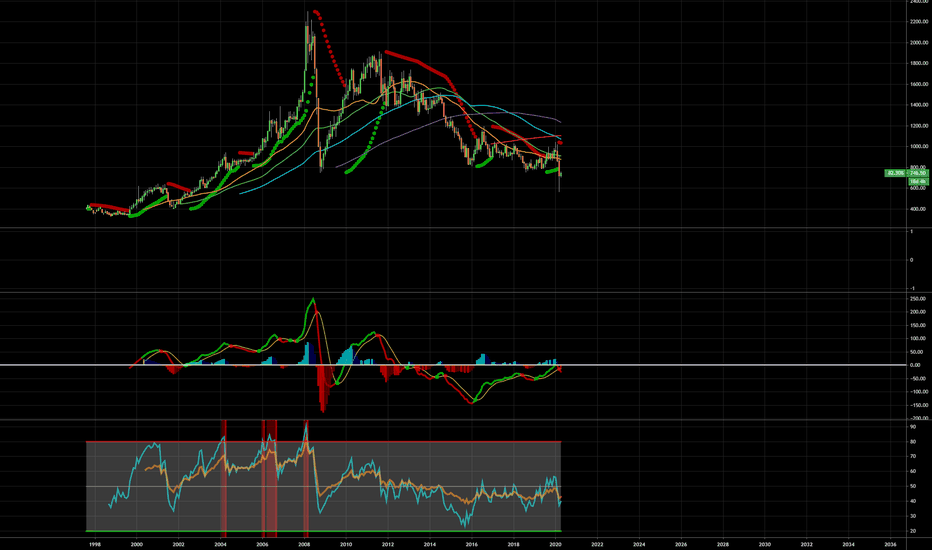
Task: Click the 60 label on RSI scale
Action: [x=913, y=472]
